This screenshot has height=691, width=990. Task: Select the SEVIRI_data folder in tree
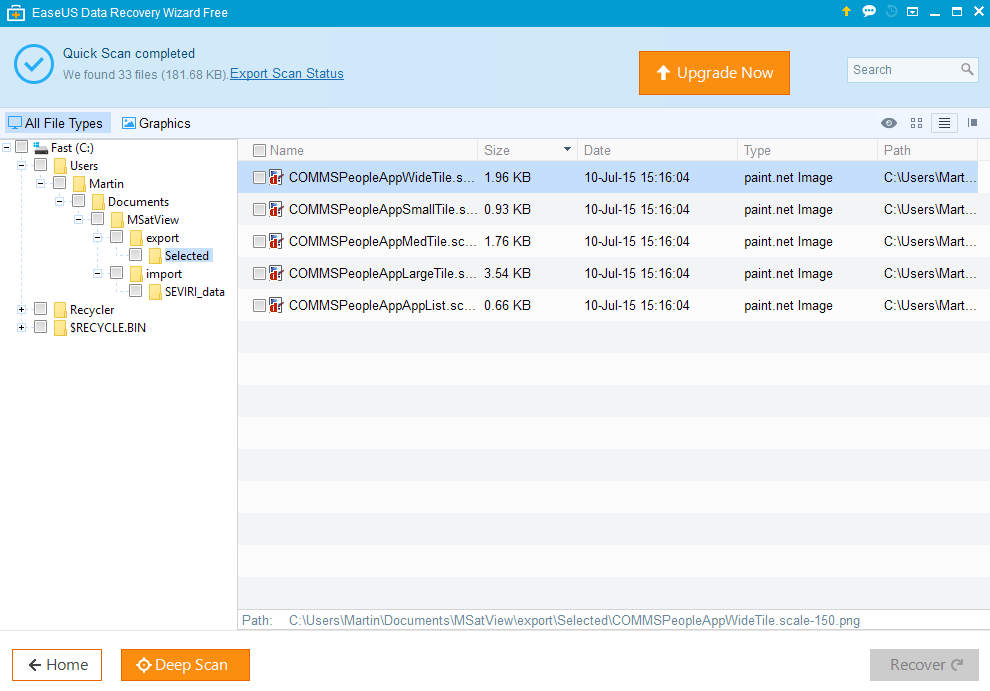coord(194,292)
